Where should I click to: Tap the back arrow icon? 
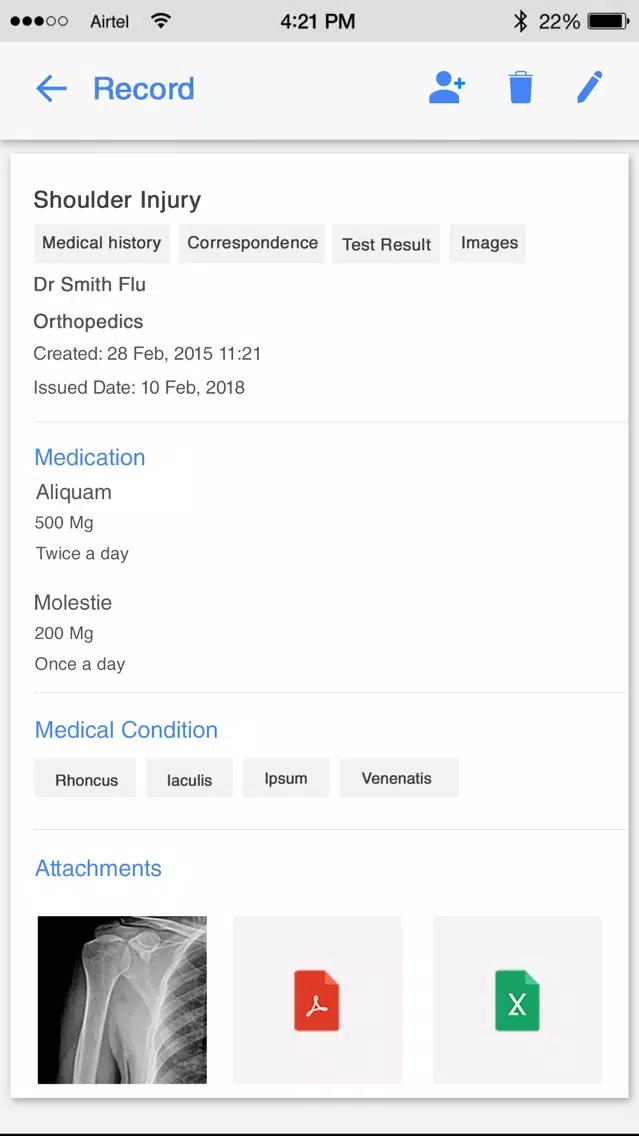click(51, 89)
